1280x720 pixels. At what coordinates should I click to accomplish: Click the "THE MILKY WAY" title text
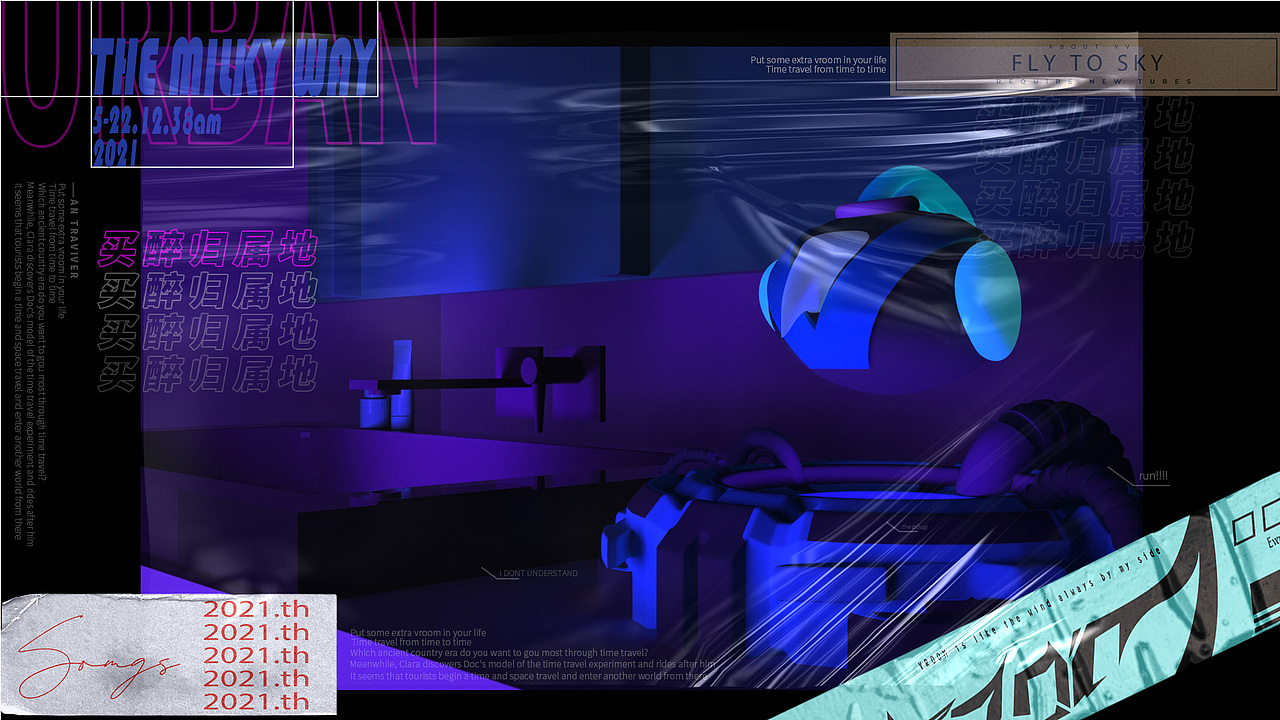[233, 66]
